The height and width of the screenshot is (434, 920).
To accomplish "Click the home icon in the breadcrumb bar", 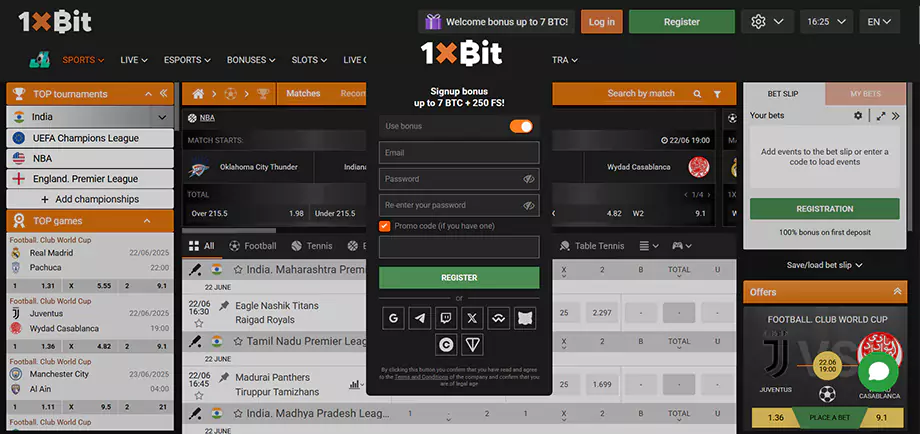I will point(198,94).
